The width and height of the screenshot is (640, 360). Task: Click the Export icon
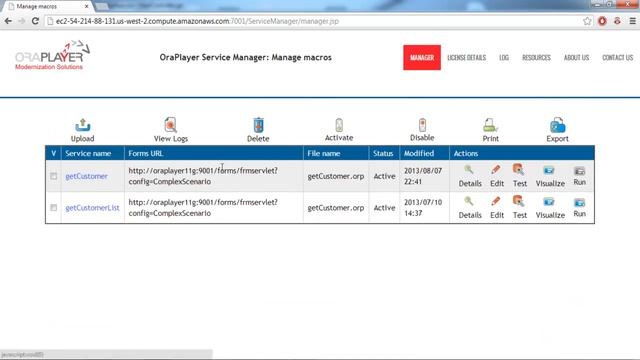pyautogui.click(x=558, y=125)
